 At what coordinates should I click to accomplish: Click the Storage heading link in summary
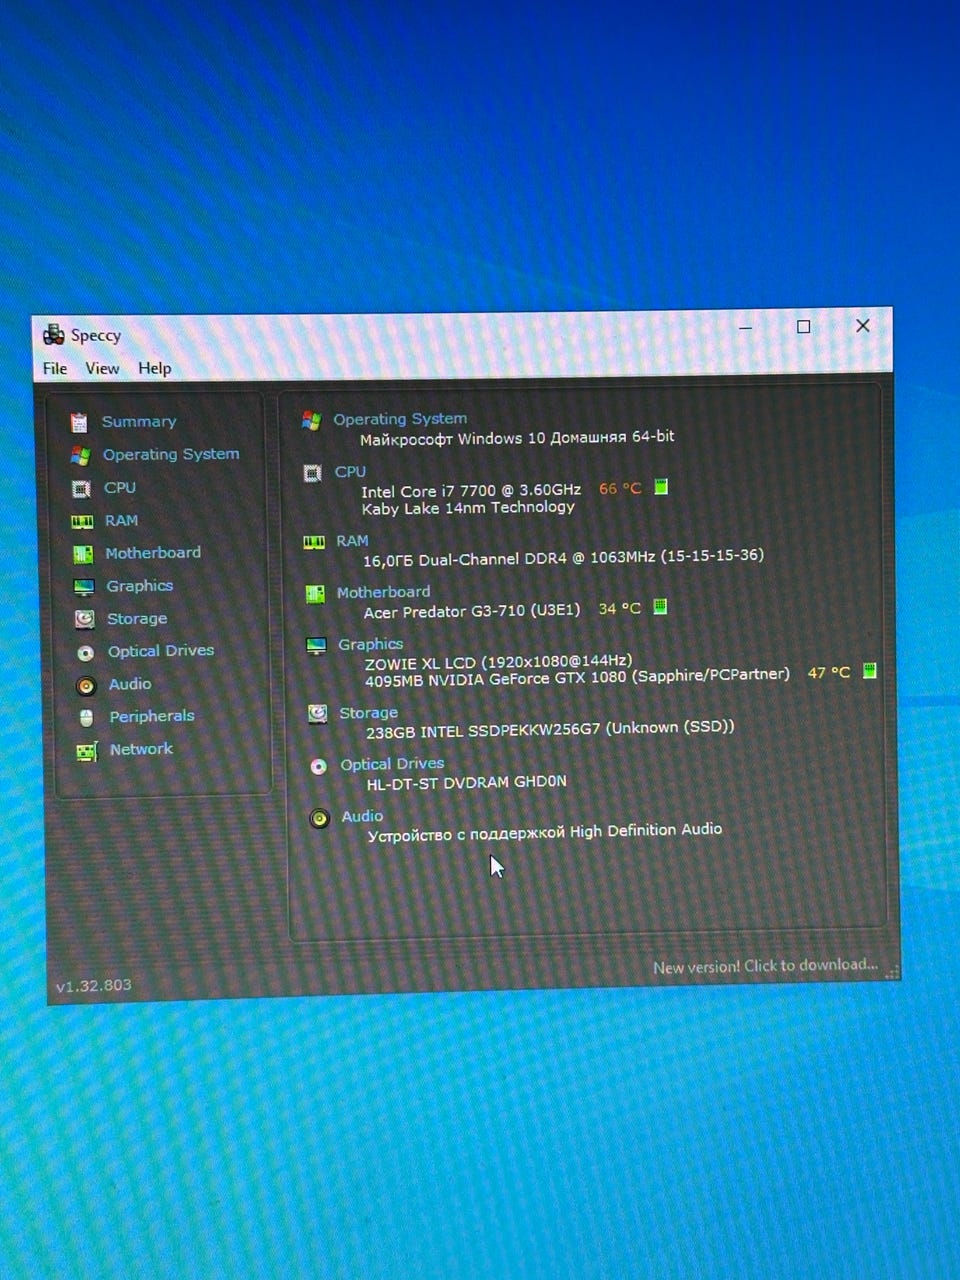tap(368, 713)
